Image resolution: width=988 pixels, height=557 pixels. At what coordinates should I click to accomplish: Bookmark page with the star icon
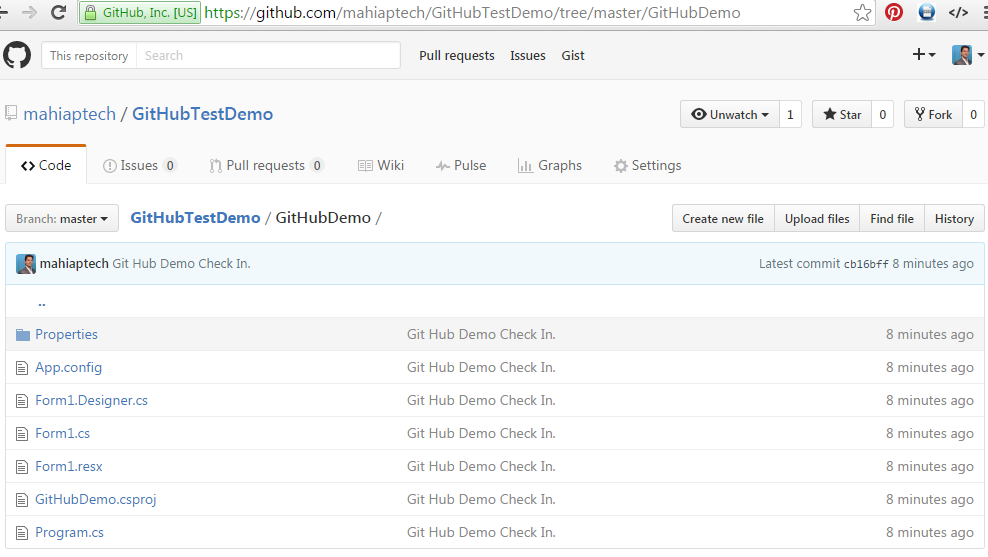[x=862, y=13]
